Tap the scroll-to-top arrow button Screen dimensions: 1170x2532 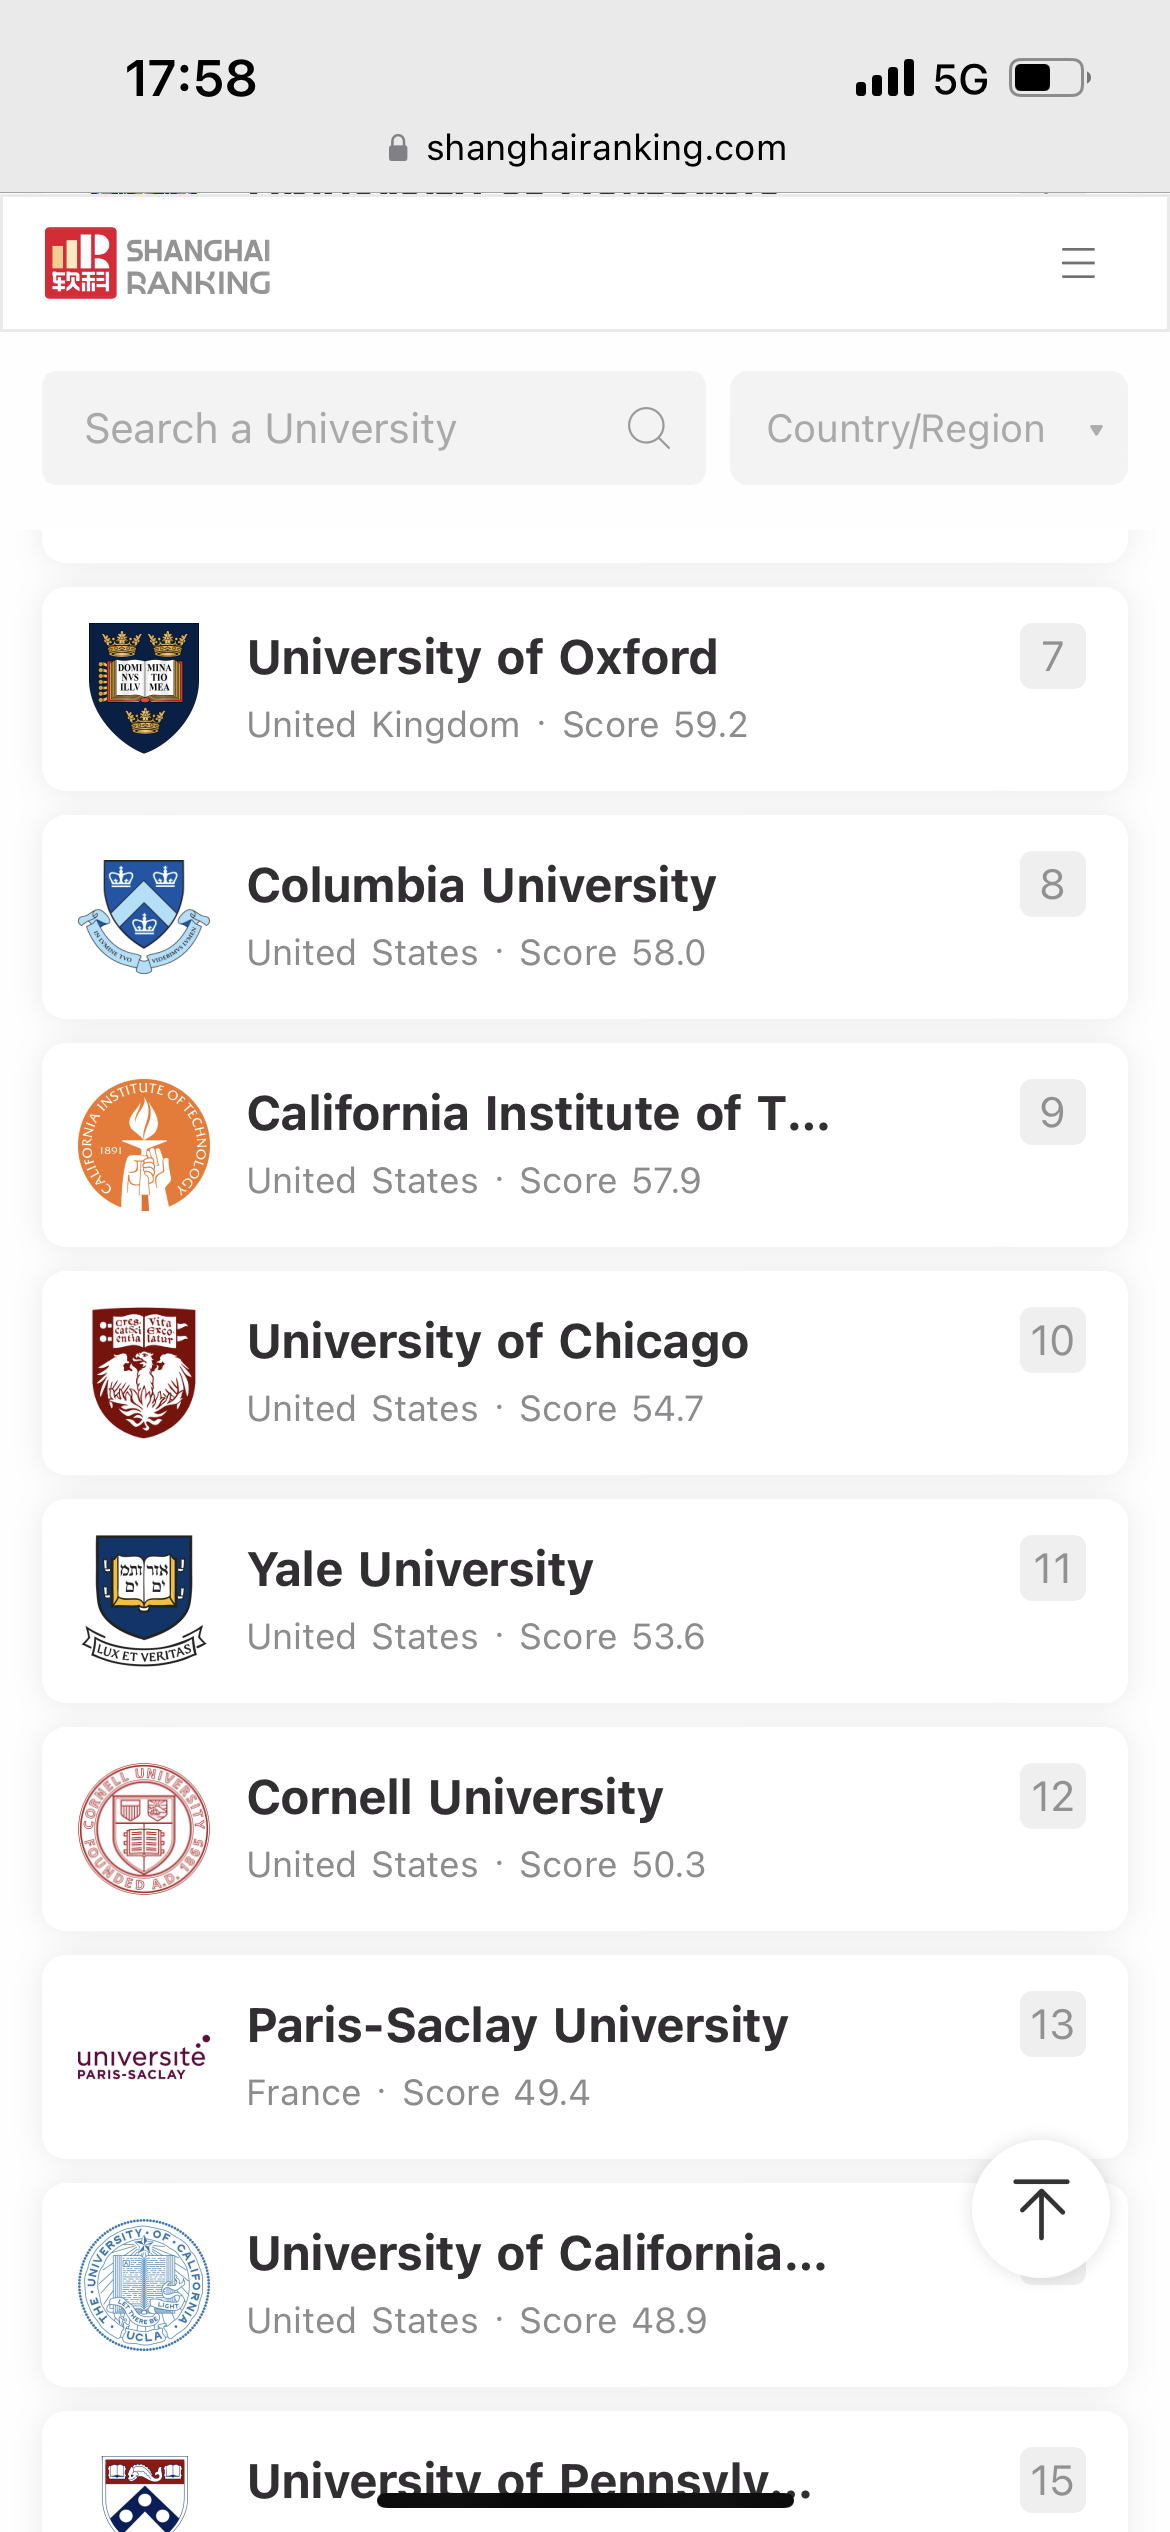click(1041, 2208)
